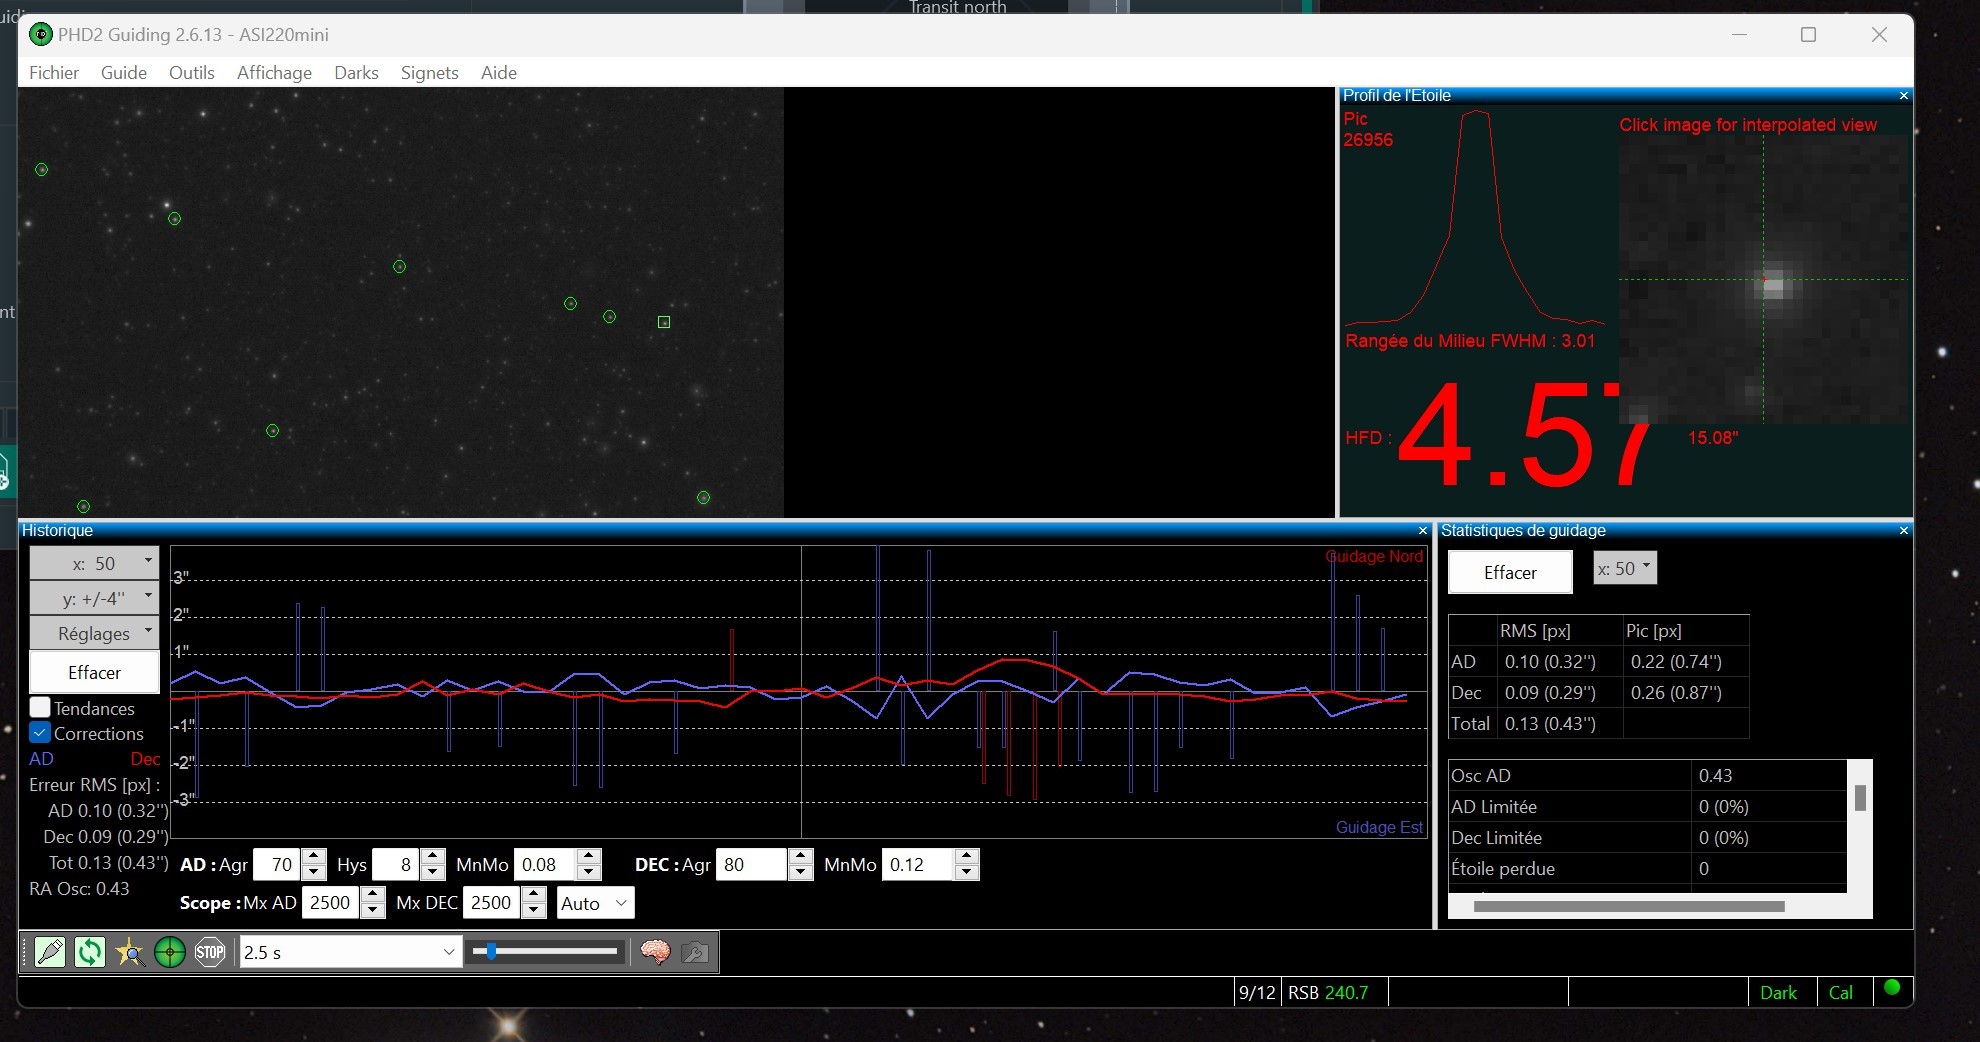Viewport: 1980px width, 1042px height.
Task: Increase AD aggressiveness with up arrow
Action: [x=315, y=856]
